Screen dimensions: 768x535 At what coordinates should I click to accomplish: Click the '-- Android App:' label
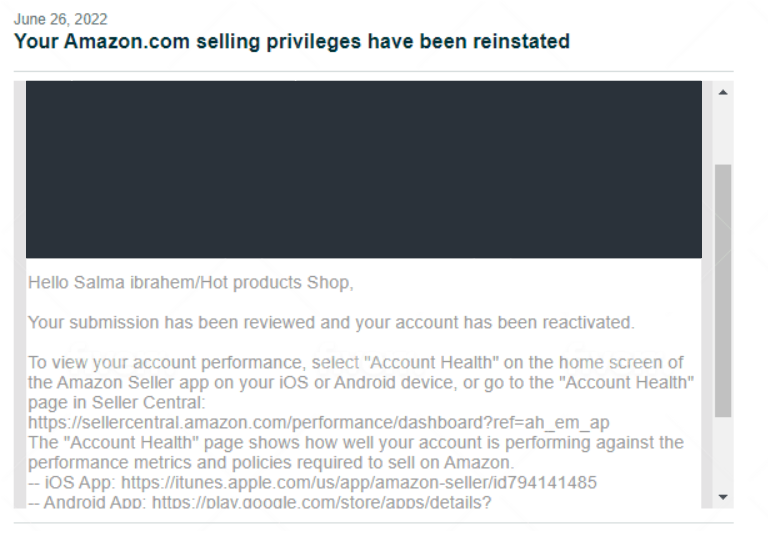tap(87, 502)
